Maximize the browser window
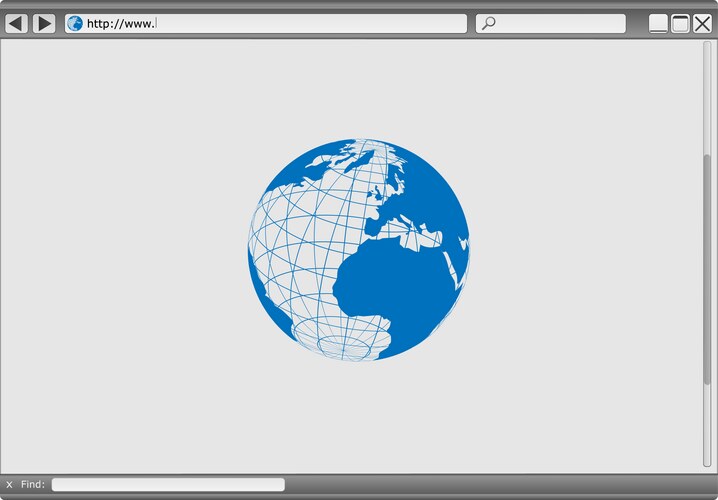 (x=680, y=24)
